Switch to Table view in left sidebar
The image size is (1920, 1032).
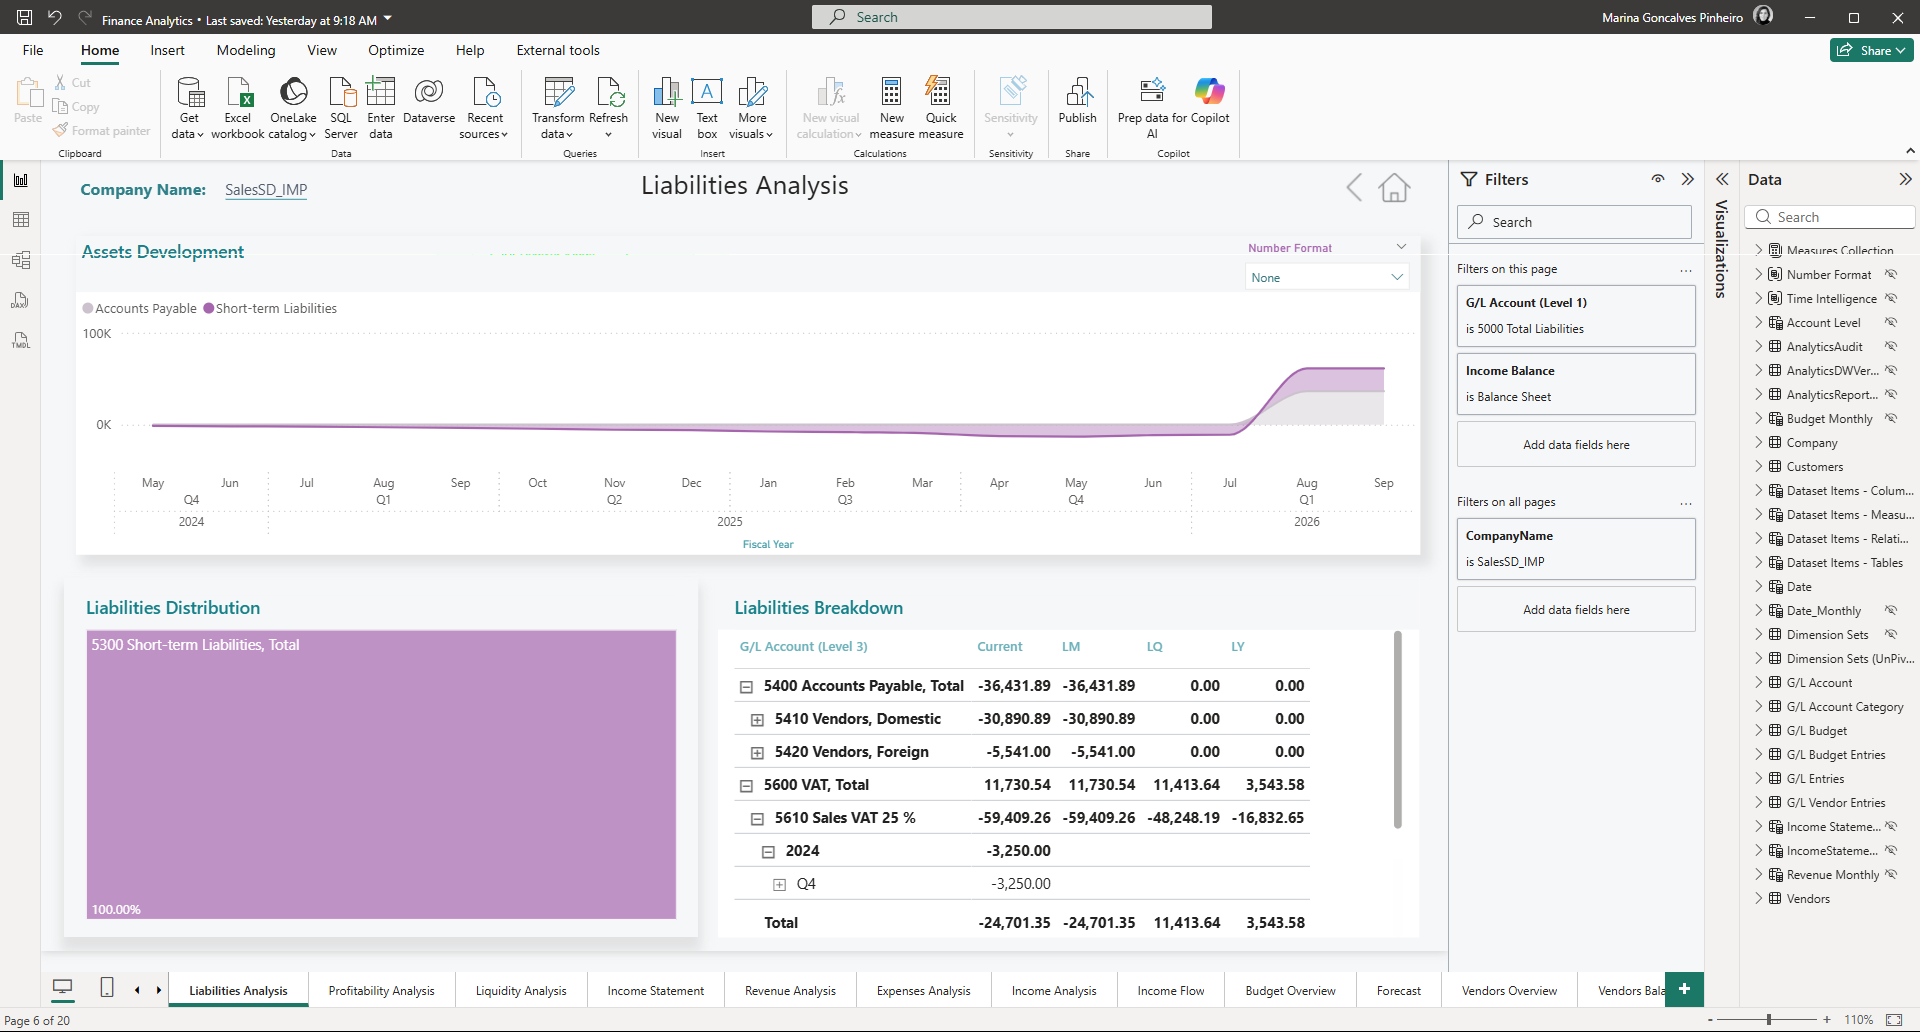click(21, 220)
